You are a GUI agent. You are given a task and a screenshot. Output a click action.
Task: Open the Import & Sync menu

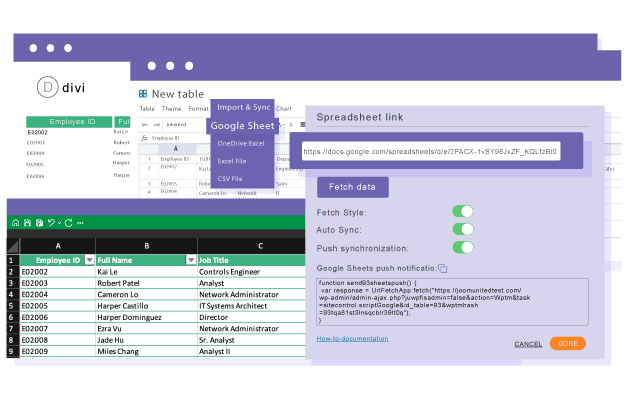tap(243, 107)
